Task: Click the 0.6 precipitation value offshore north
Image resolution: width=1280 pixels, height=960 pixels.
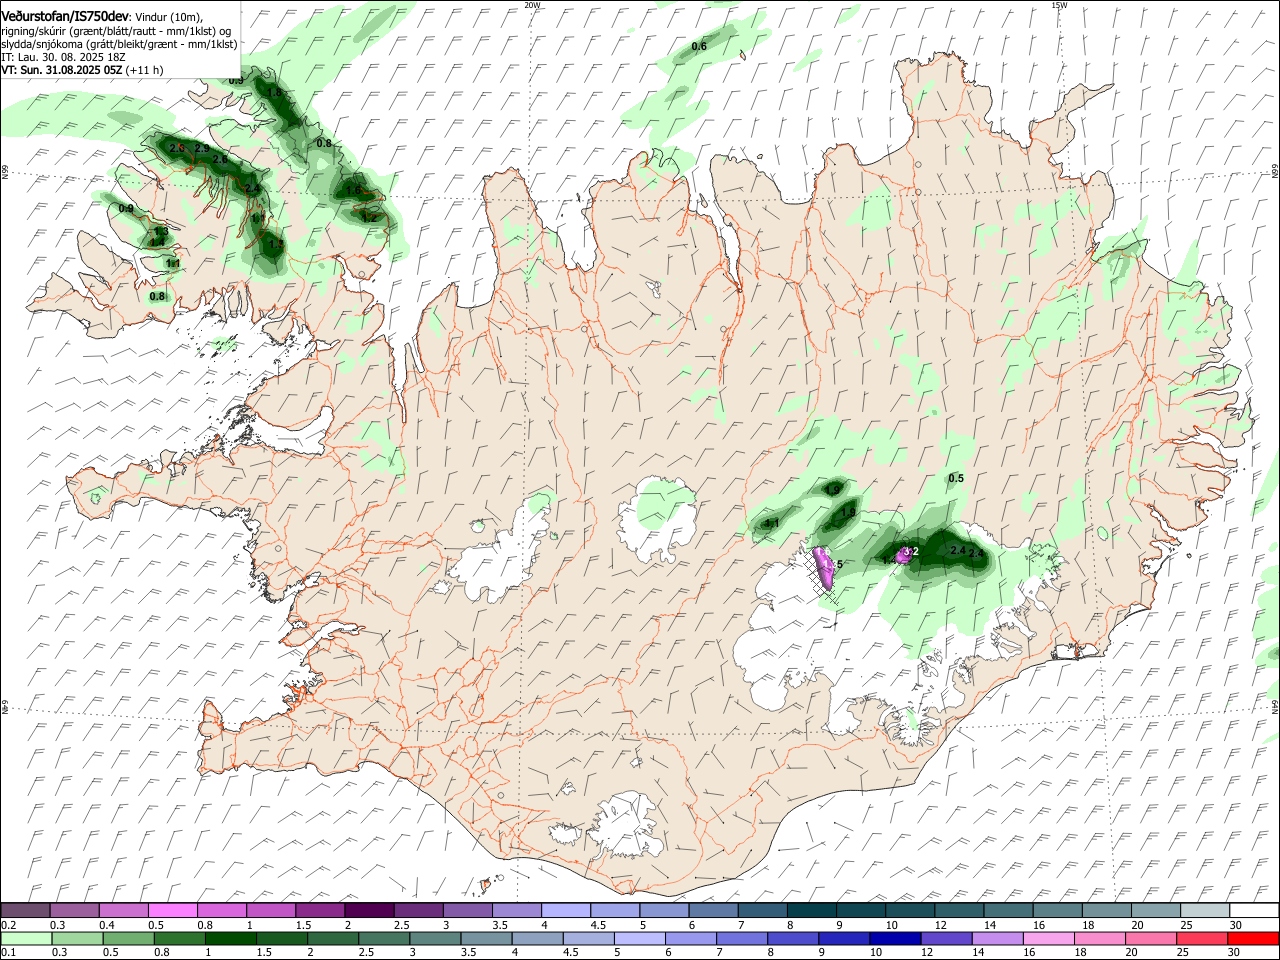Action: pos(699,47)
